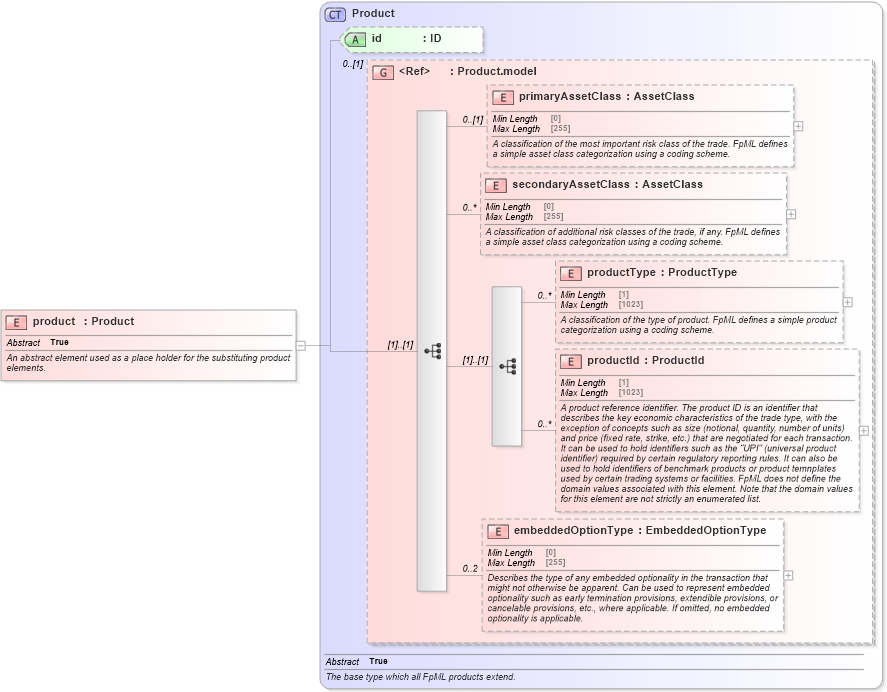Select the E icon of embeddedOptionType
The image size is (887, 692).
pyautogui.click(x=497, y=532)
